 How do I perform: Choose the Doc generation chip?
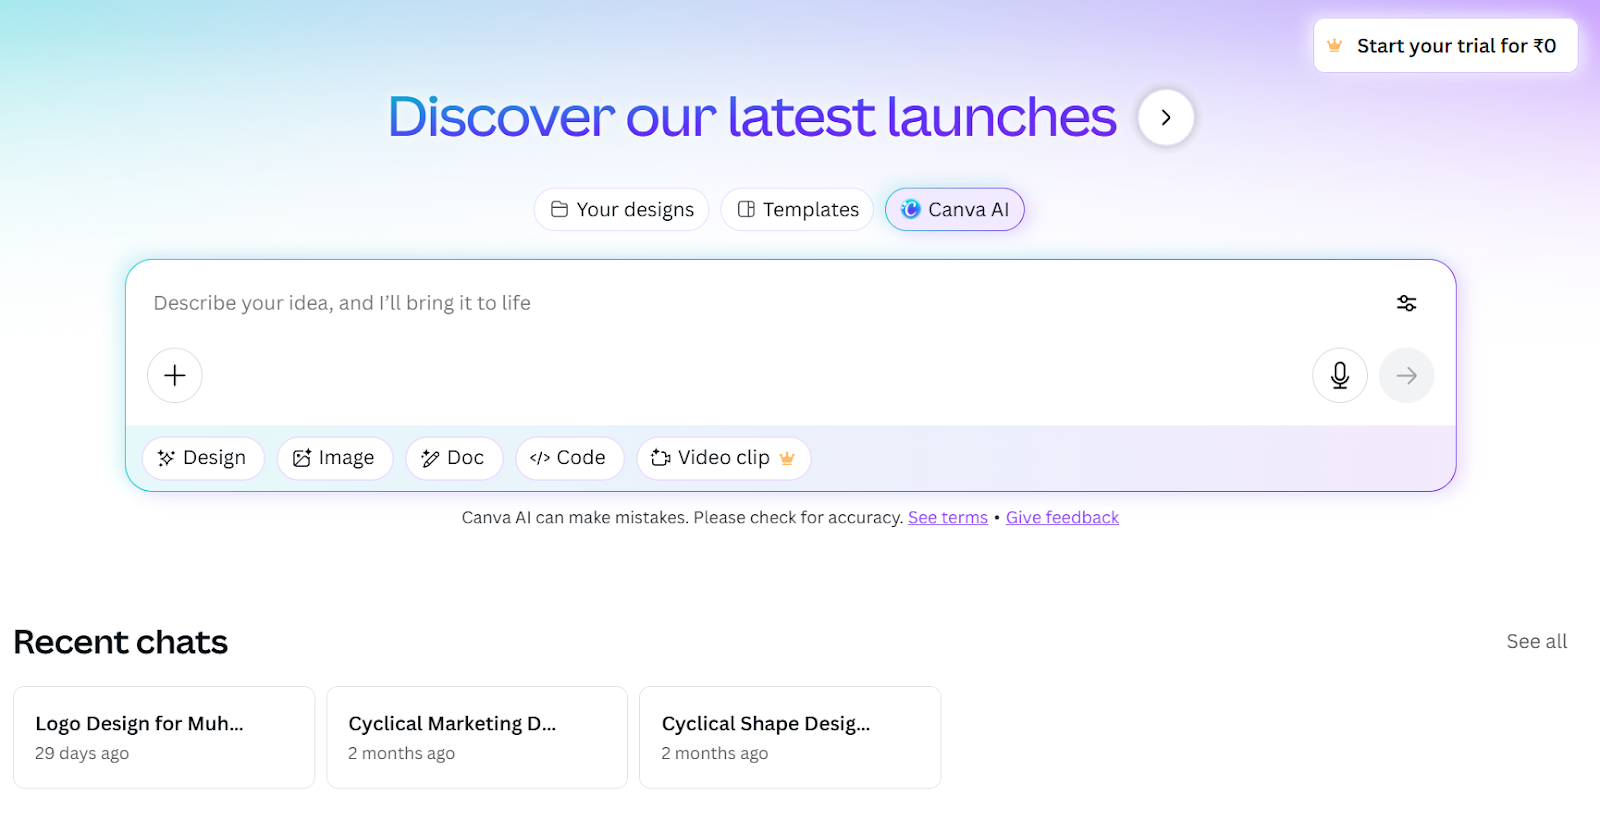454,458
